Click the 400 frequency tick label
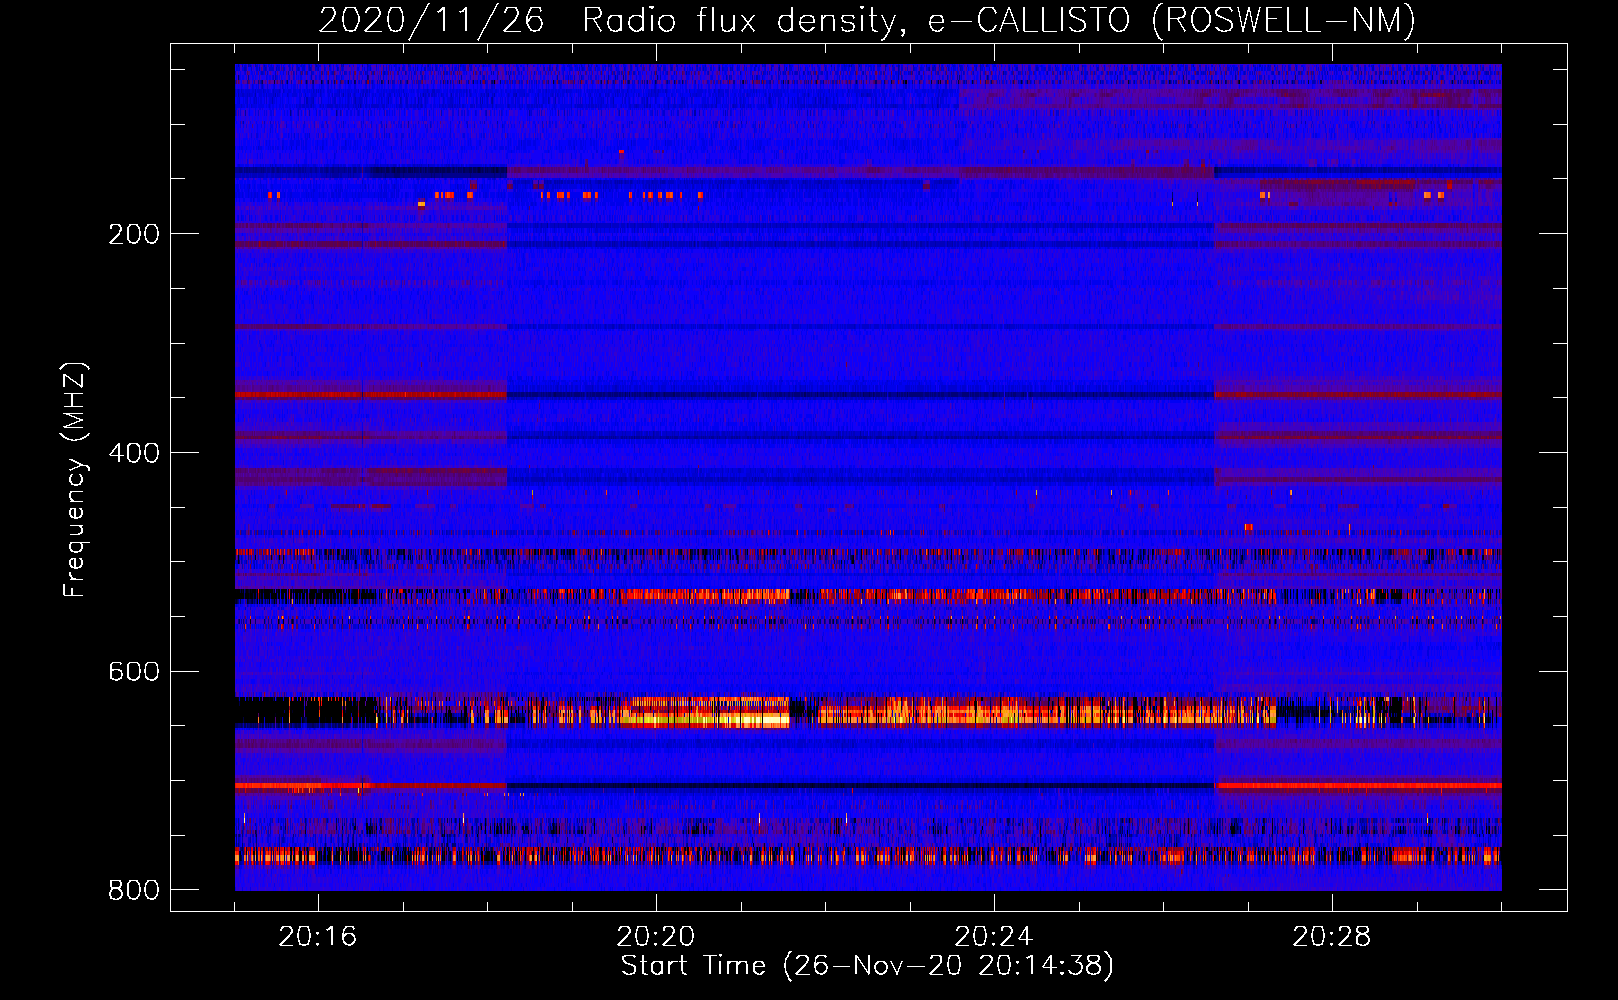 point(134,453)
